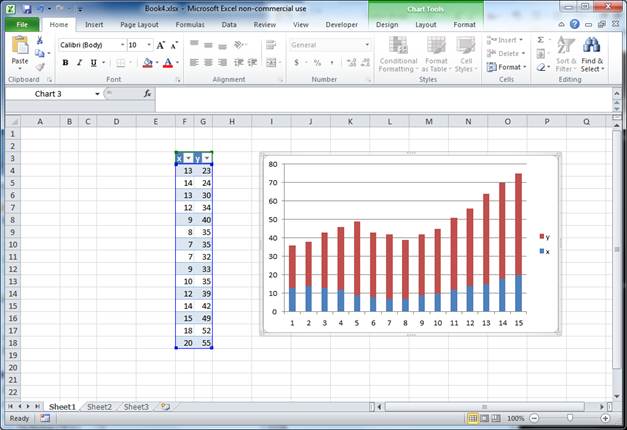
Task: Toggle Underline formatting
Action: pos(94,63)
